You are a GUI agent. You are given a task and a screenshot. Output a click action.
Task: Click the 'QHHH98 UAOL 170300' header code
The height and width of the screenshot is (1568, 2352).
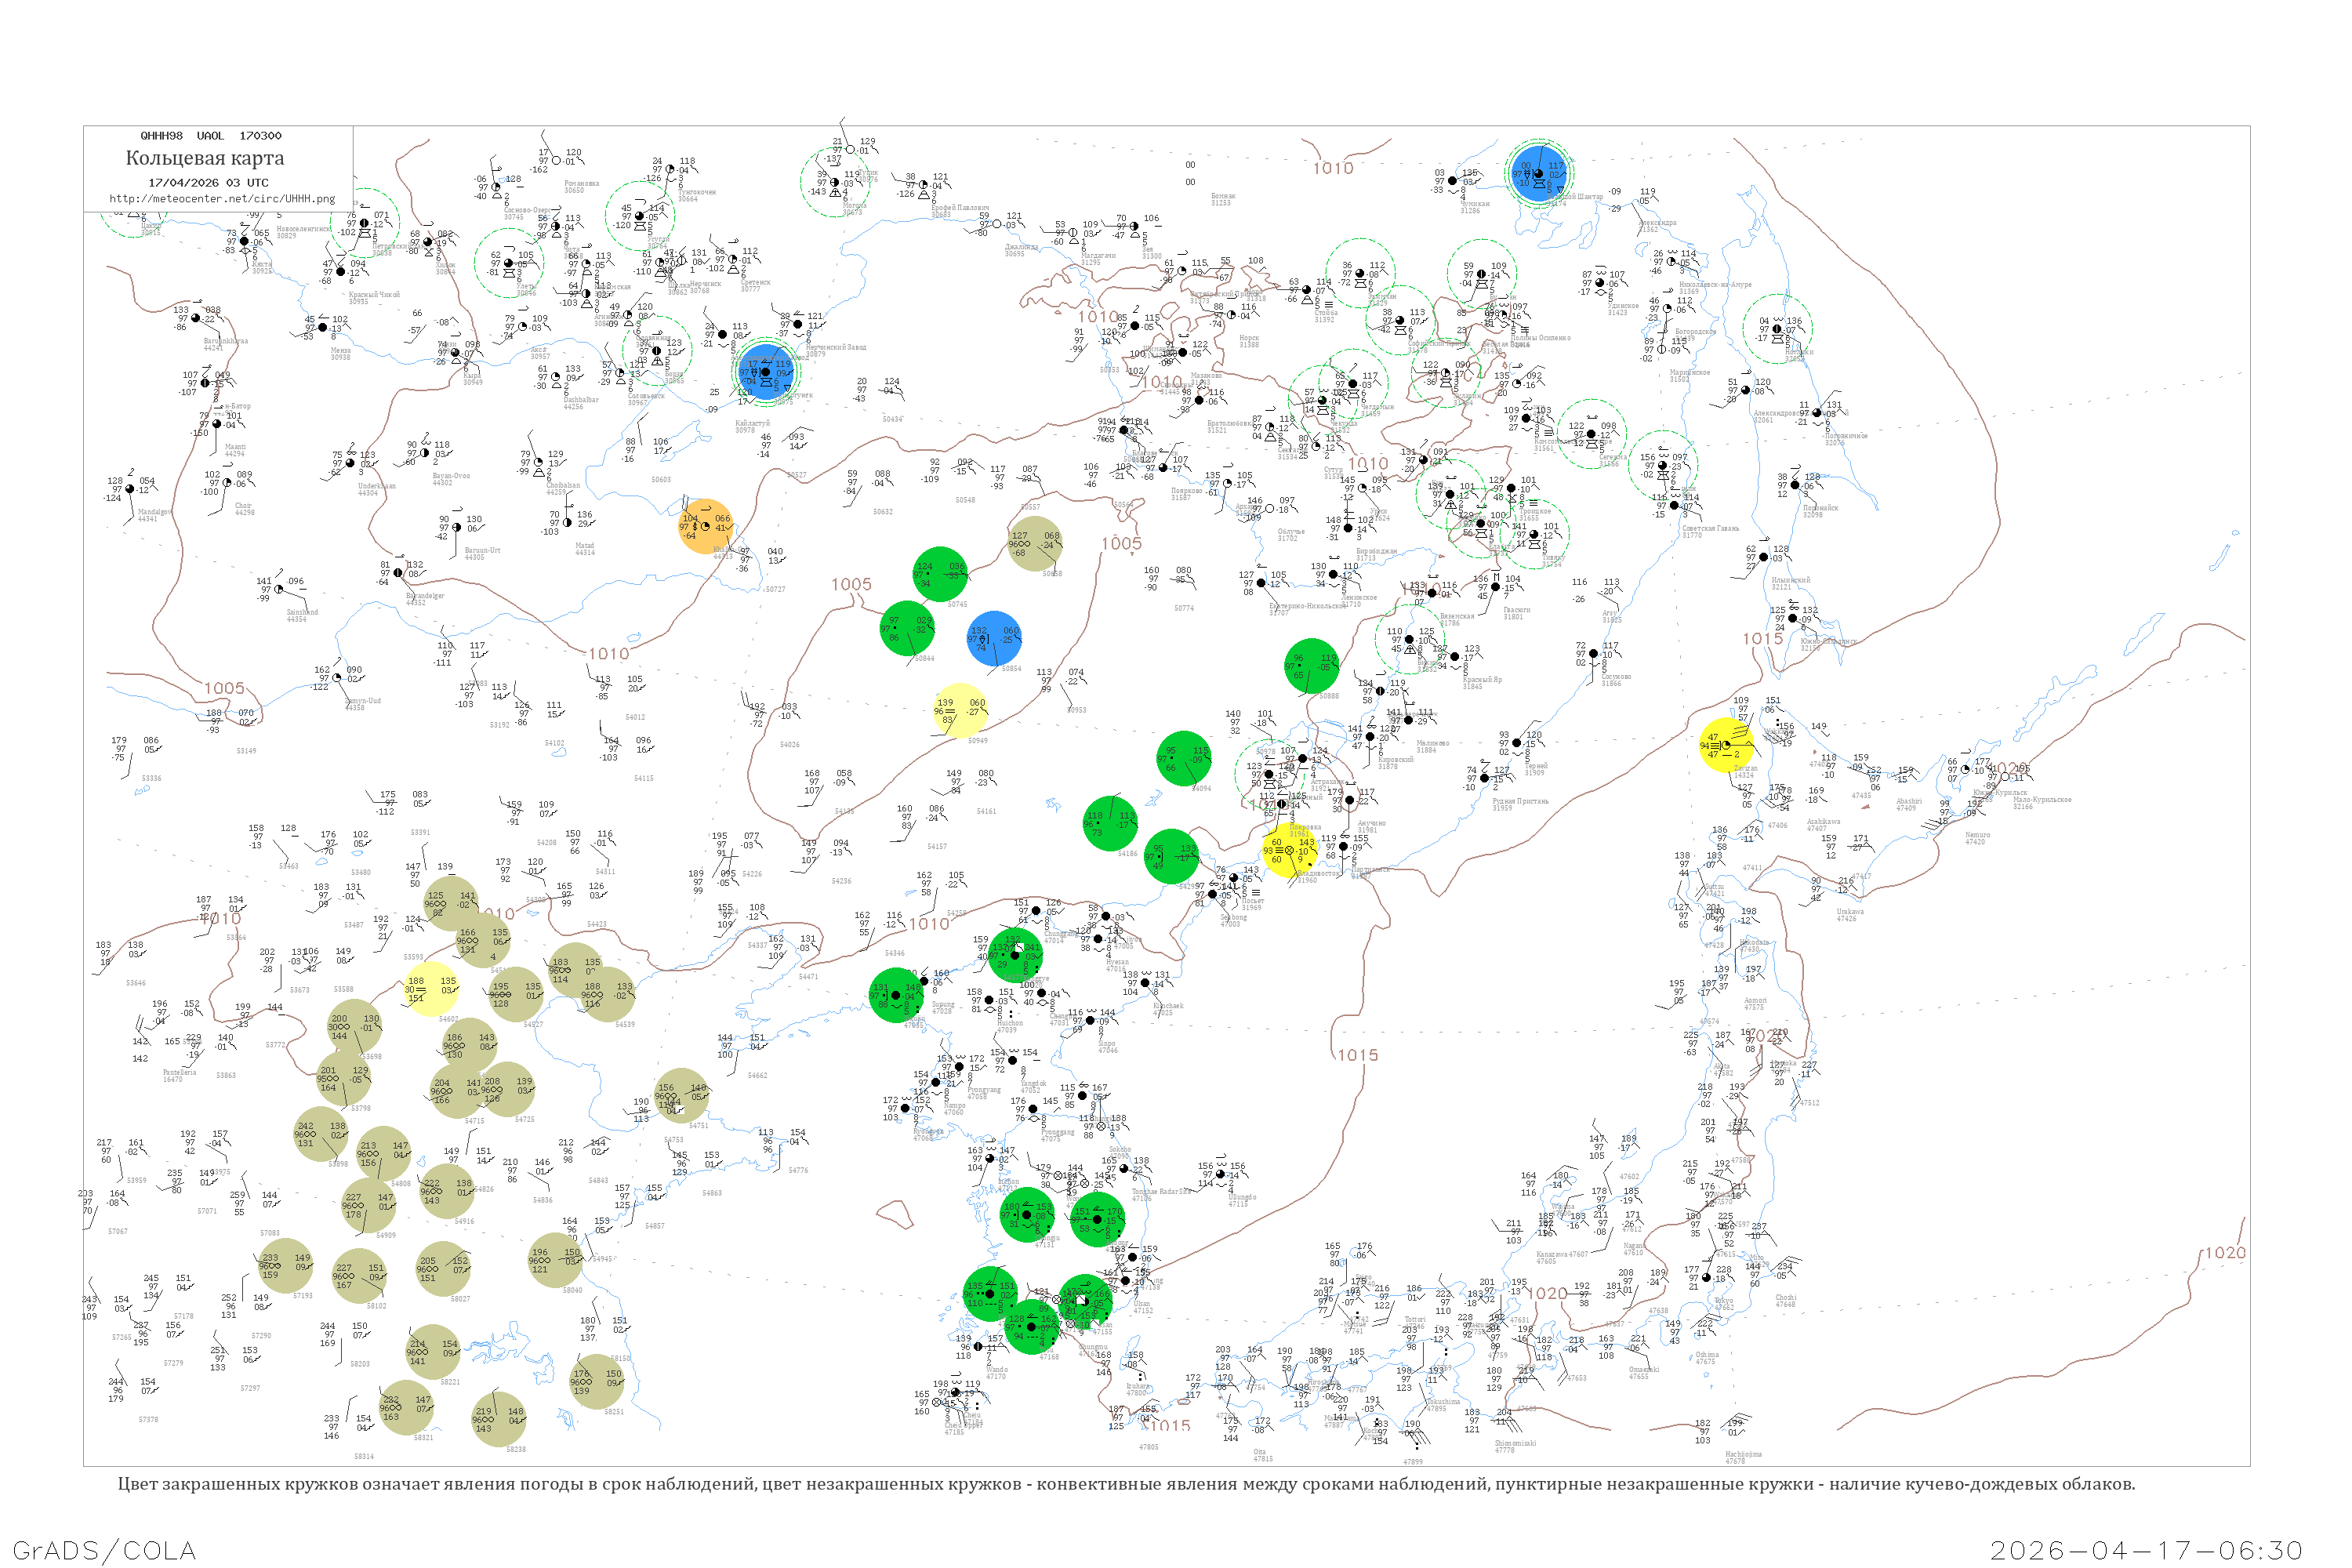click(x=210, y=135)
